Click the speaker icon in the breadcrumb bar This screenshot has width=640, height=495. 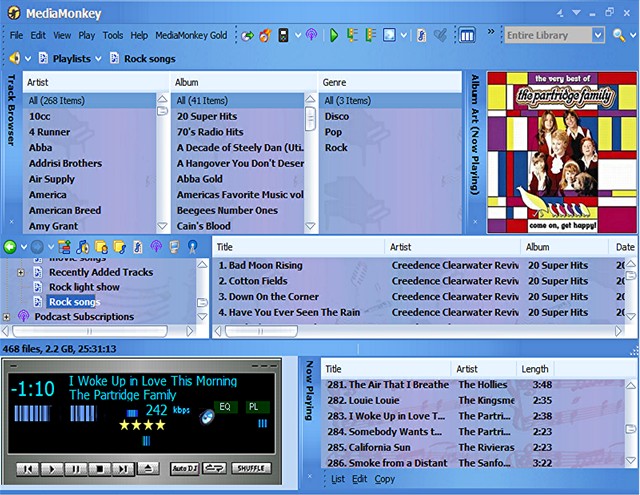coord(14,58)
